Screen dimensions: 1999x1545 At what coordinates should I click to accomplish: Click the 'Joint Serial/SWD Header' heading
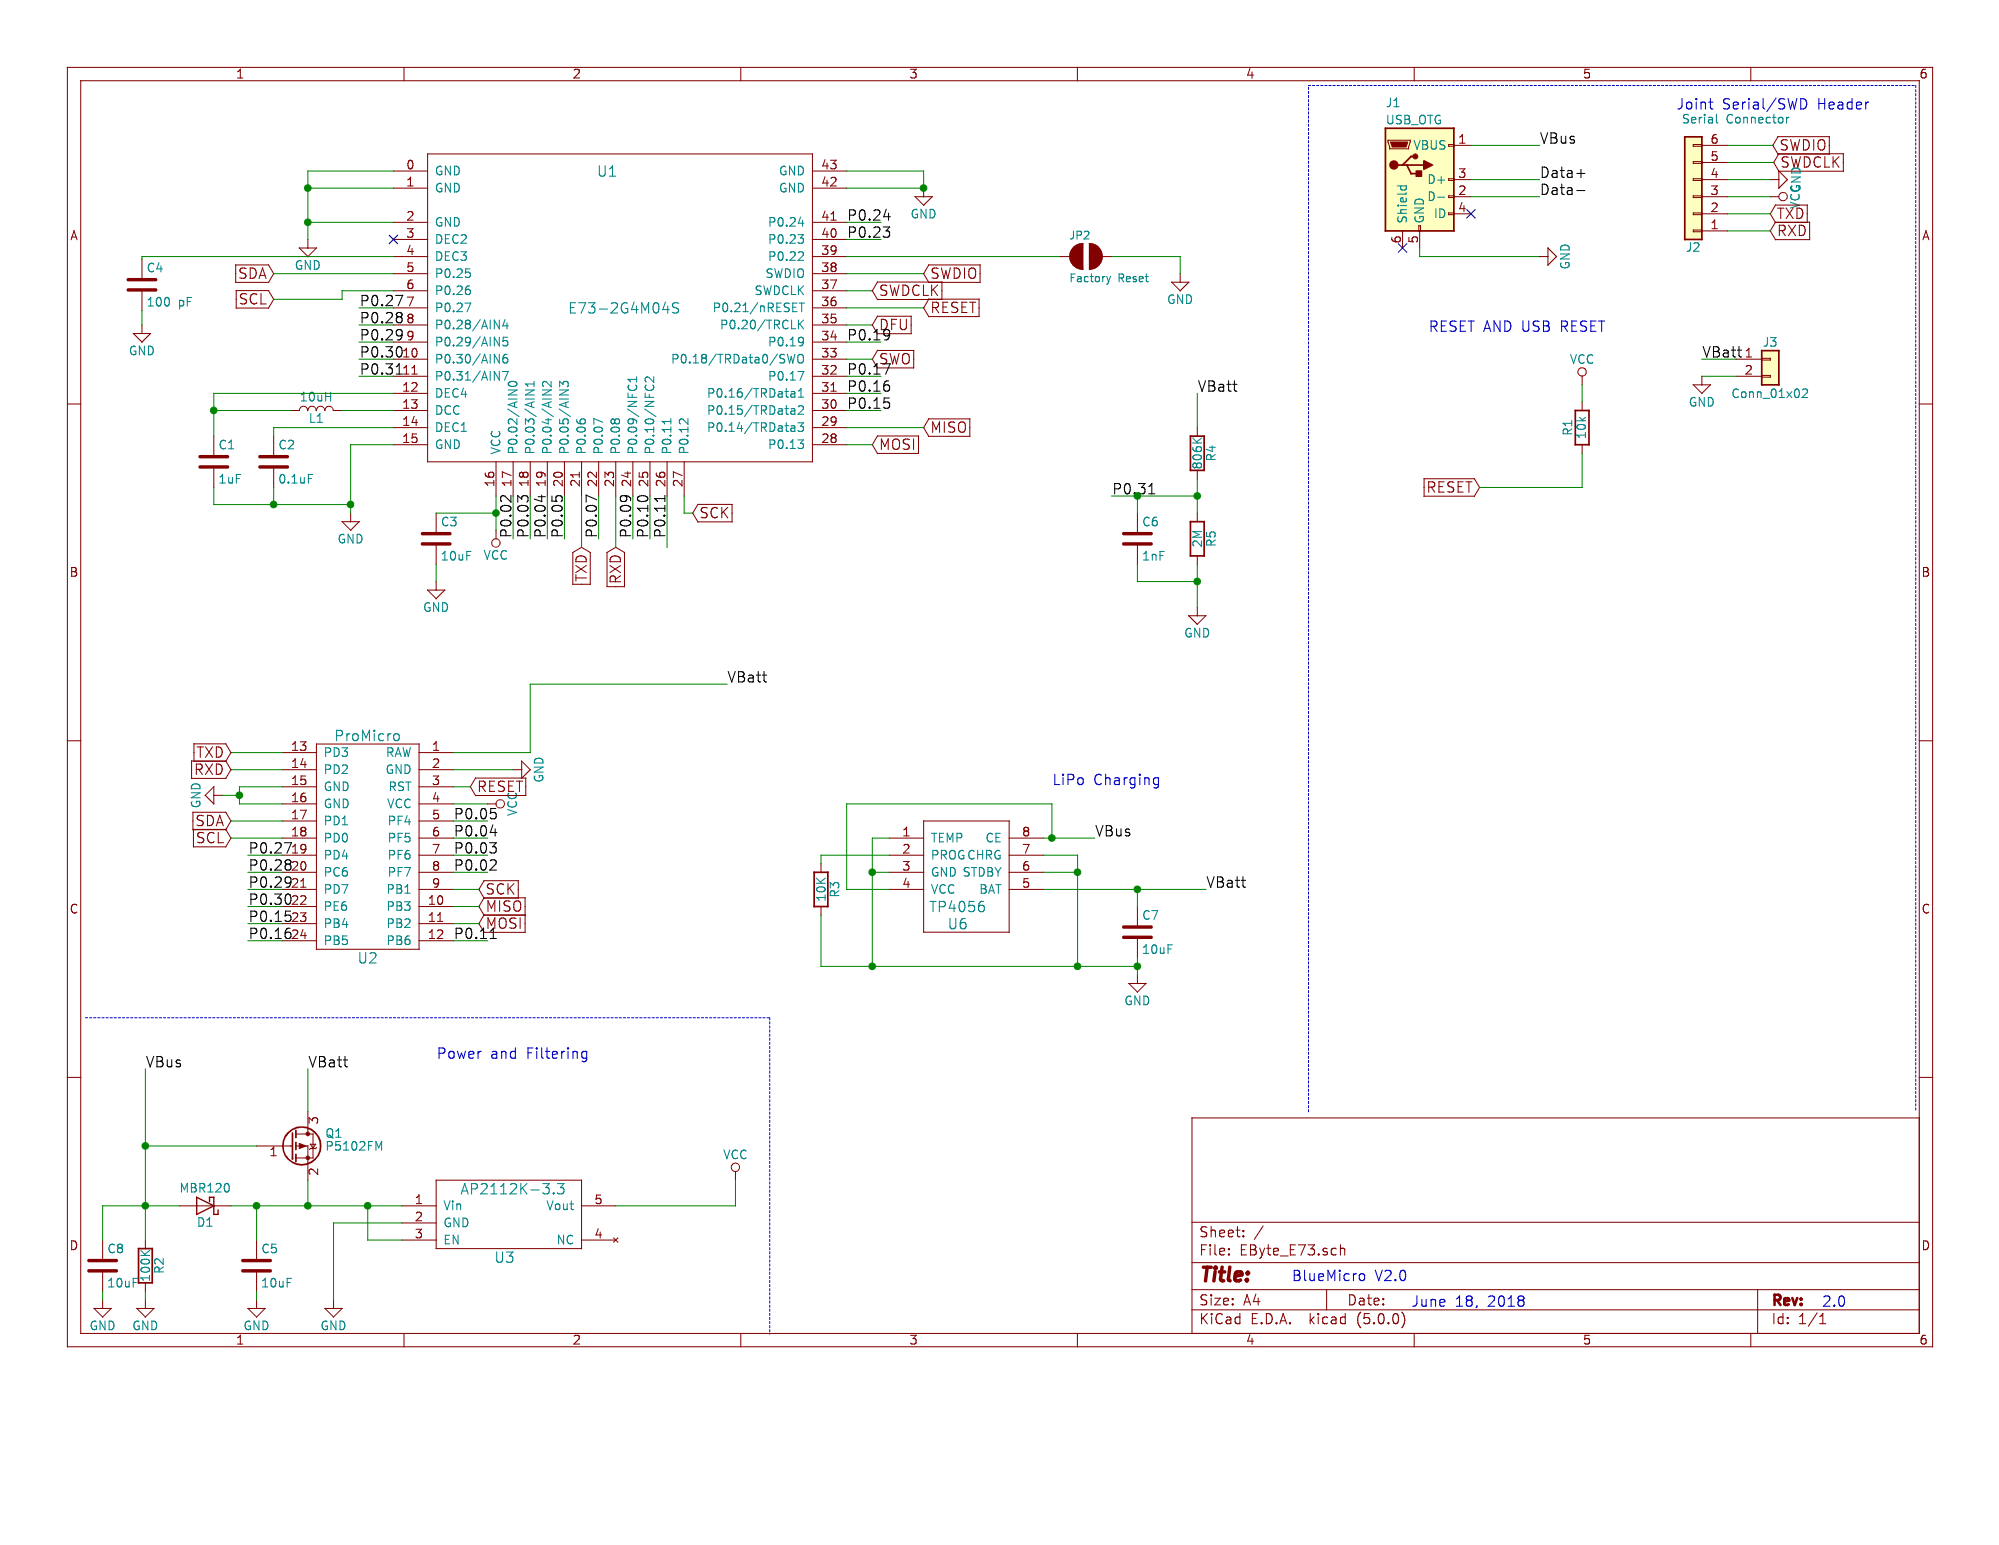[1773, 104]
